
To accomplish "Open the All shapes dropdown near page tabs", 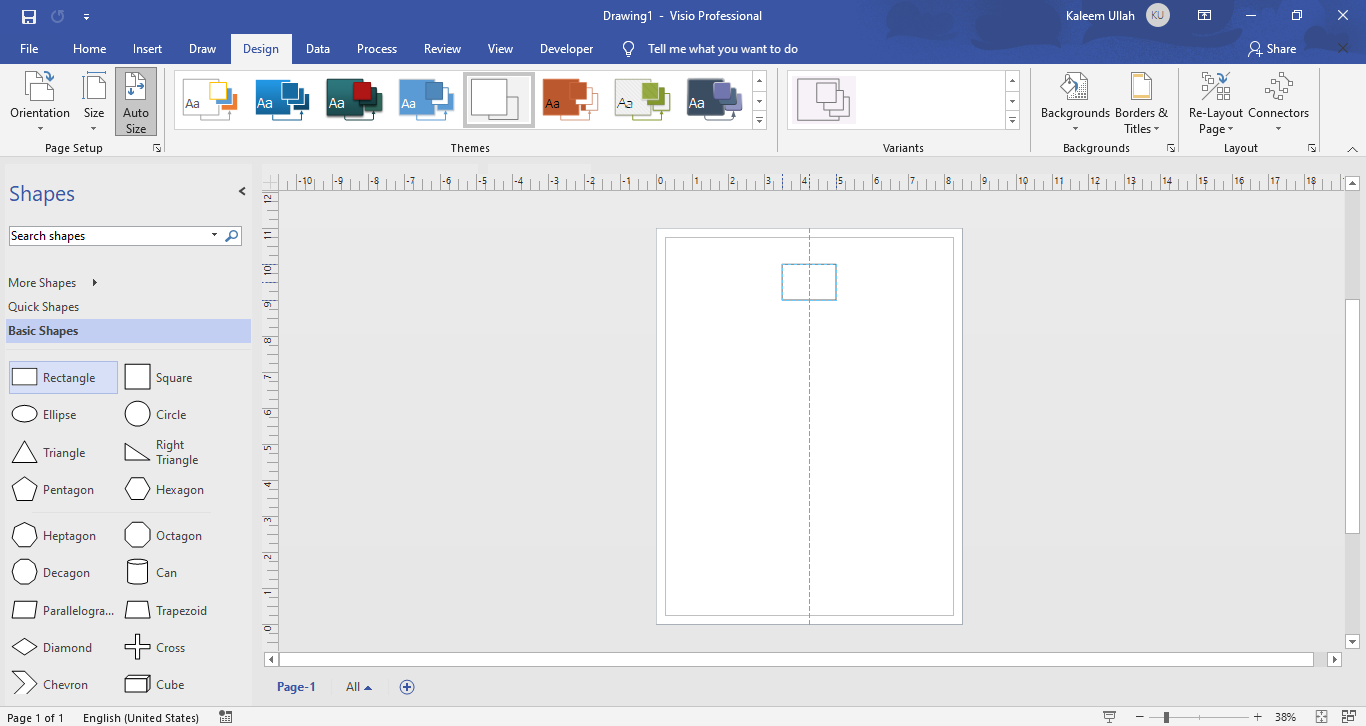I will pyautogui.click(x=357, y=687).
